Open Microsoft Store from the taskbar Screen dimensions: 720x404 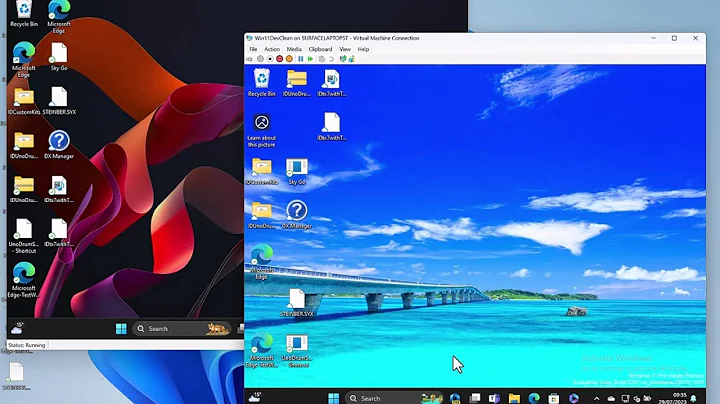point(553,398)
